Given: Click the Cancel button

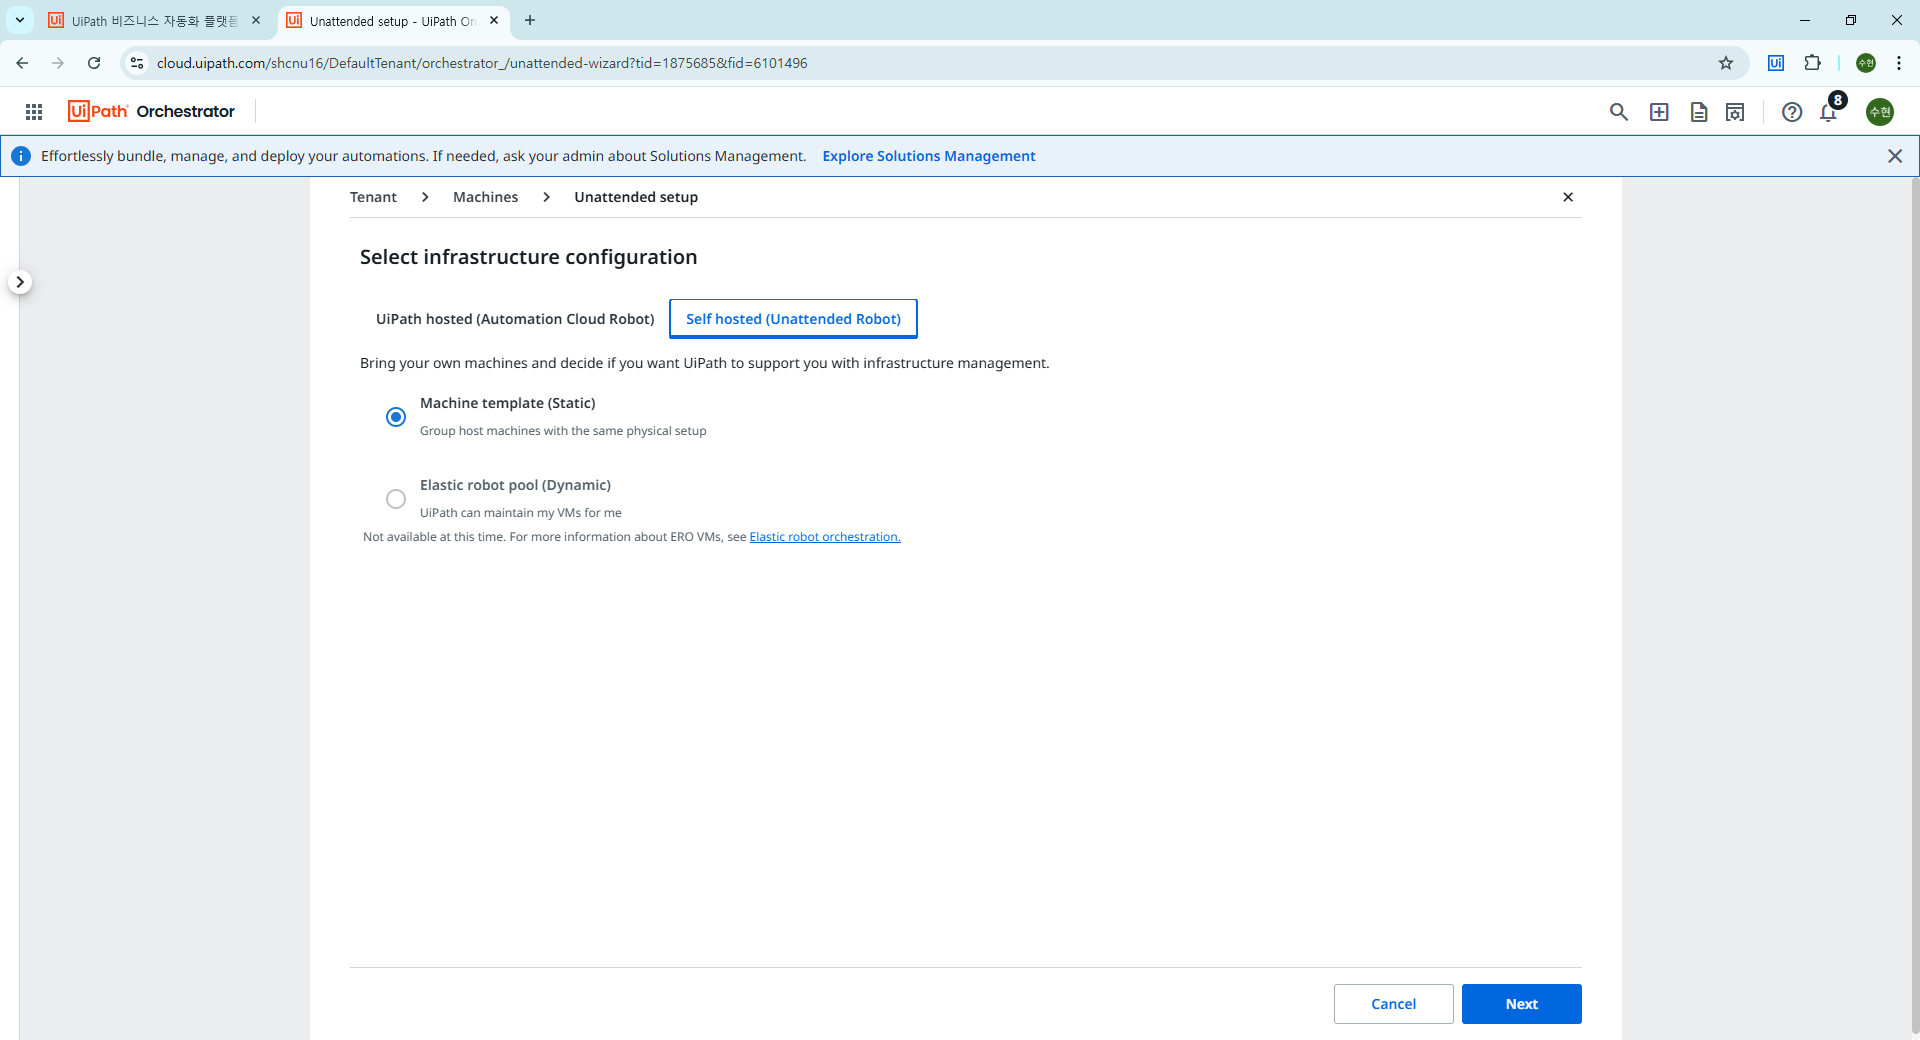Looking at the screenshot, I should [1393, 1004].
